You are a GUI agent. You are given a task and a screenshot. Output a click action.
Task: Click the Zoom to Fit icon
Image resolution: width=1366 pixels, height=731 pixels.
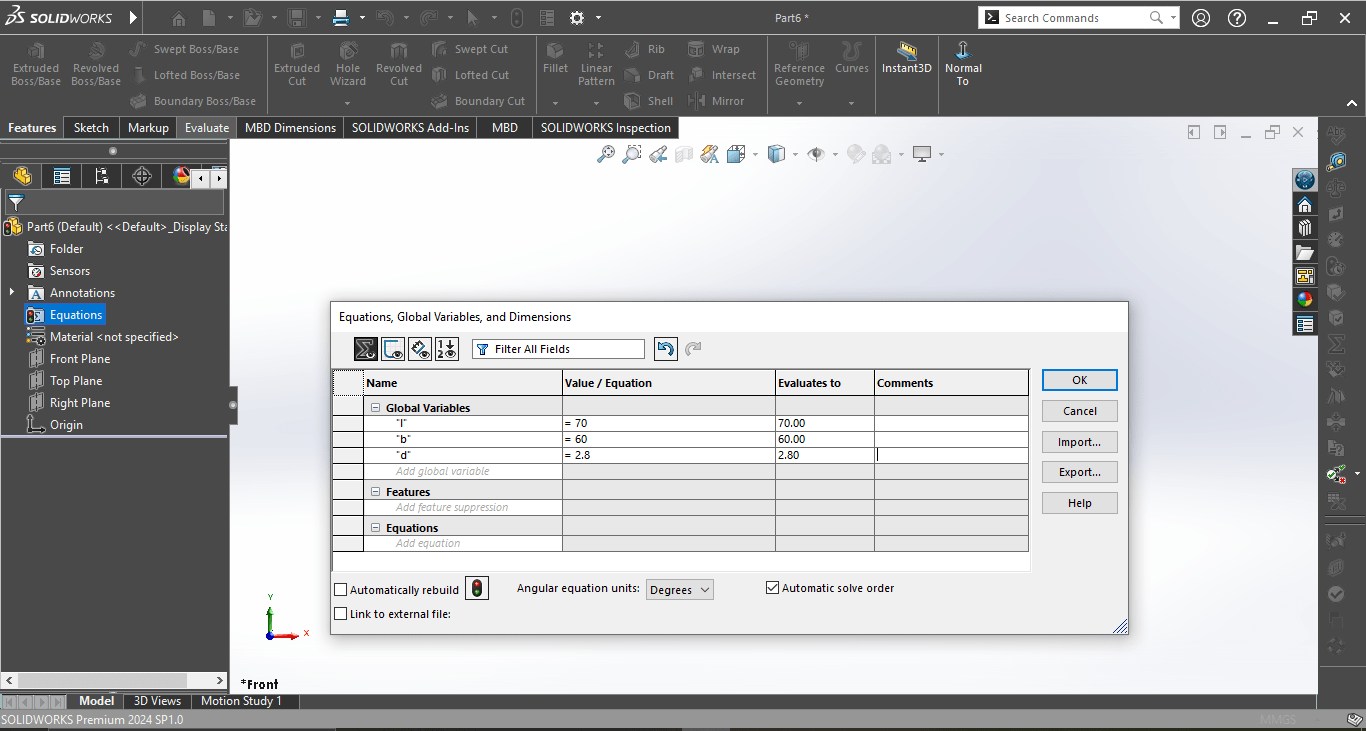tap(605, 154)
